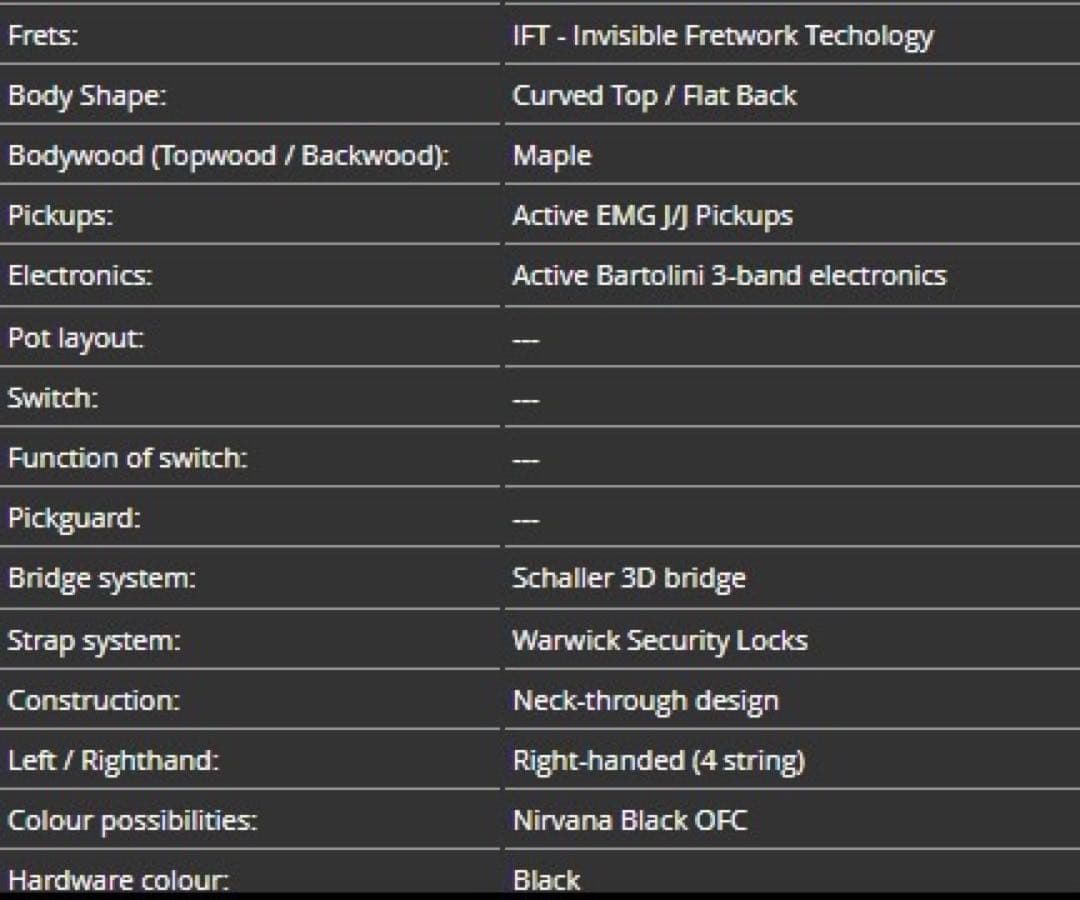The height and width of the screenshot is (900, 1080).
Task: Click the 'Construction:' row label
Action: pyautogui.click(x=94, y=700)
